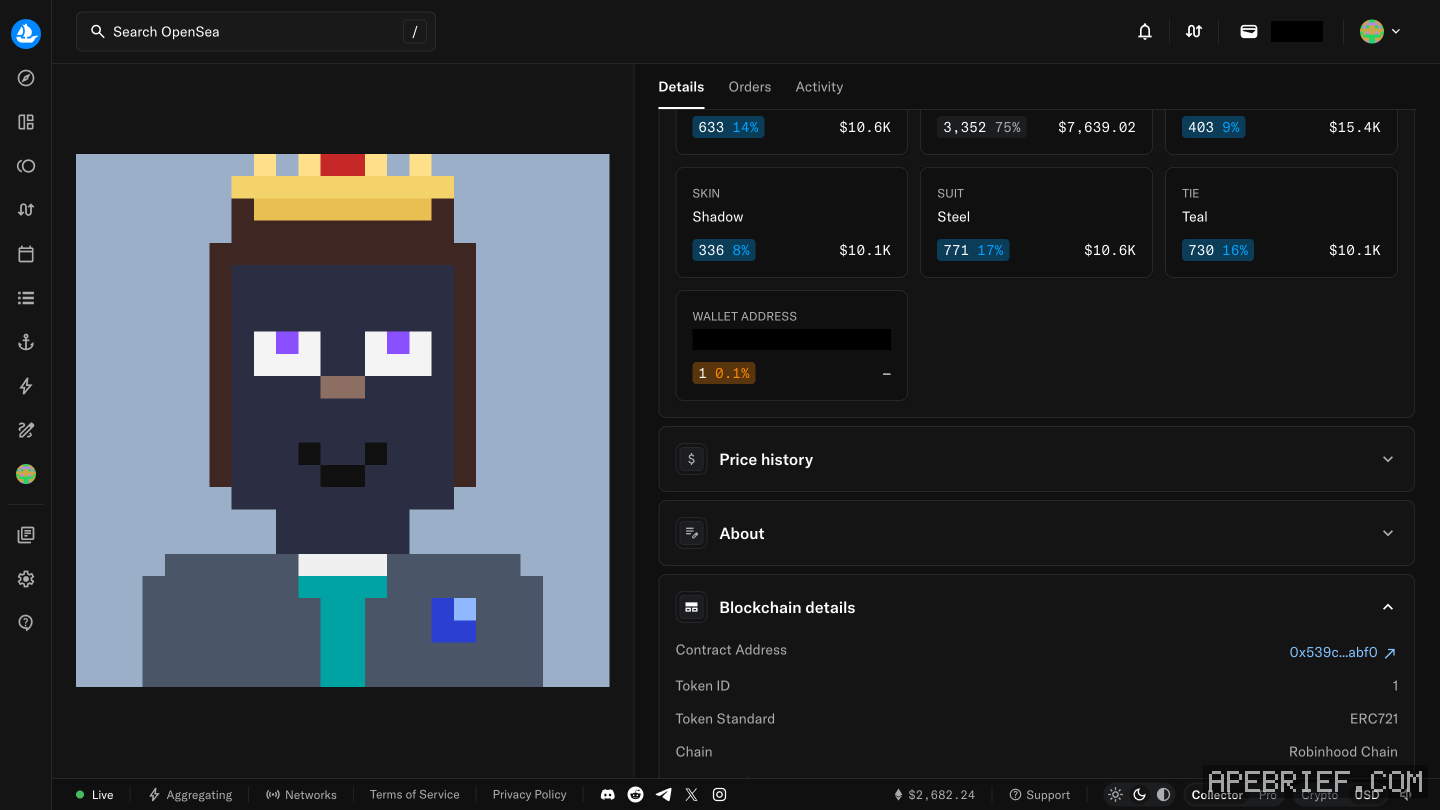Expand the Price history section
1440x810 pixels.
(1036, 459)
